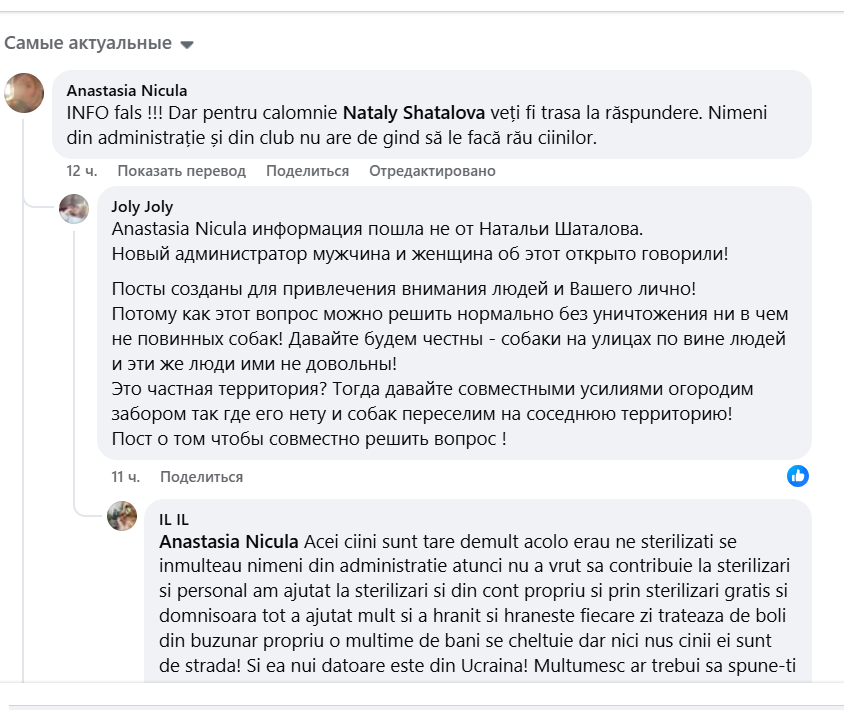Image resolution: width=844 pixels, height=710 pixels.
Task: Click "Поделиться" under Joly Joly's reply
Action: click(x=201, y=477)
